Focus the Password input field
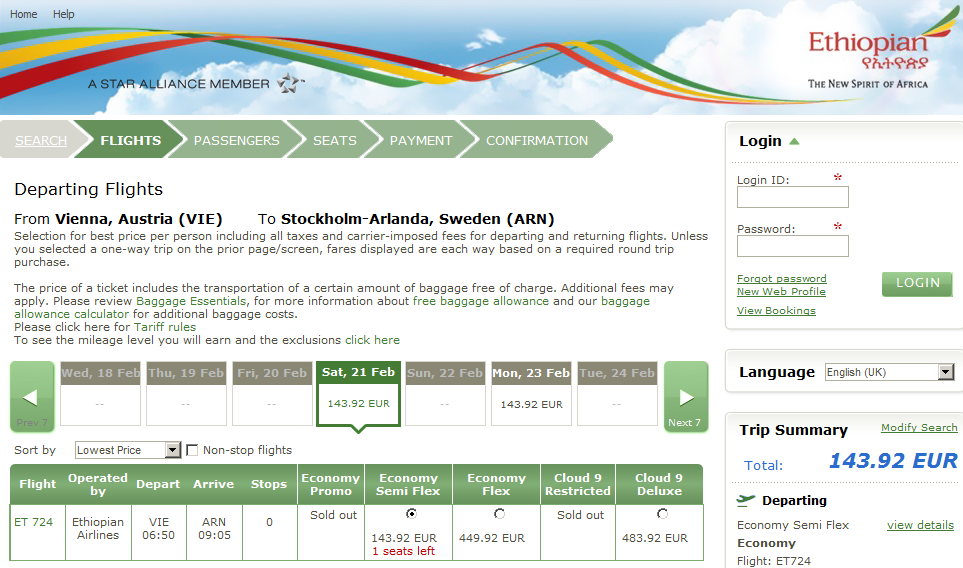The height and width of the screenshot is (568, 963). tap(792, 246)
